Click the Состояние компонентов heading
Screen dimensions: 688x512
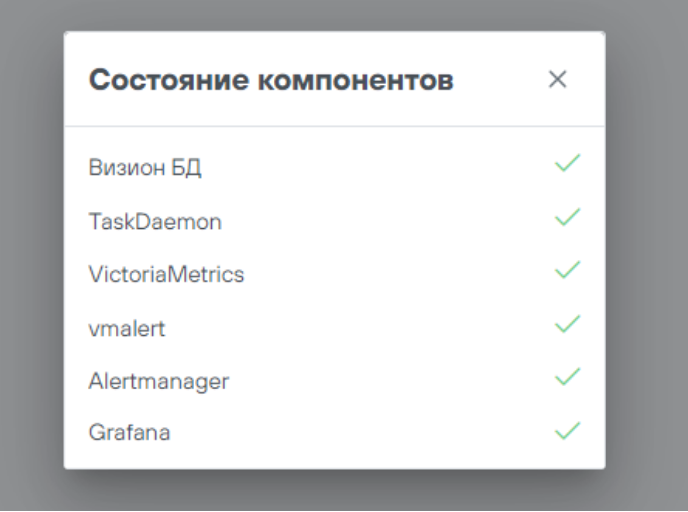tap(271, 80)
